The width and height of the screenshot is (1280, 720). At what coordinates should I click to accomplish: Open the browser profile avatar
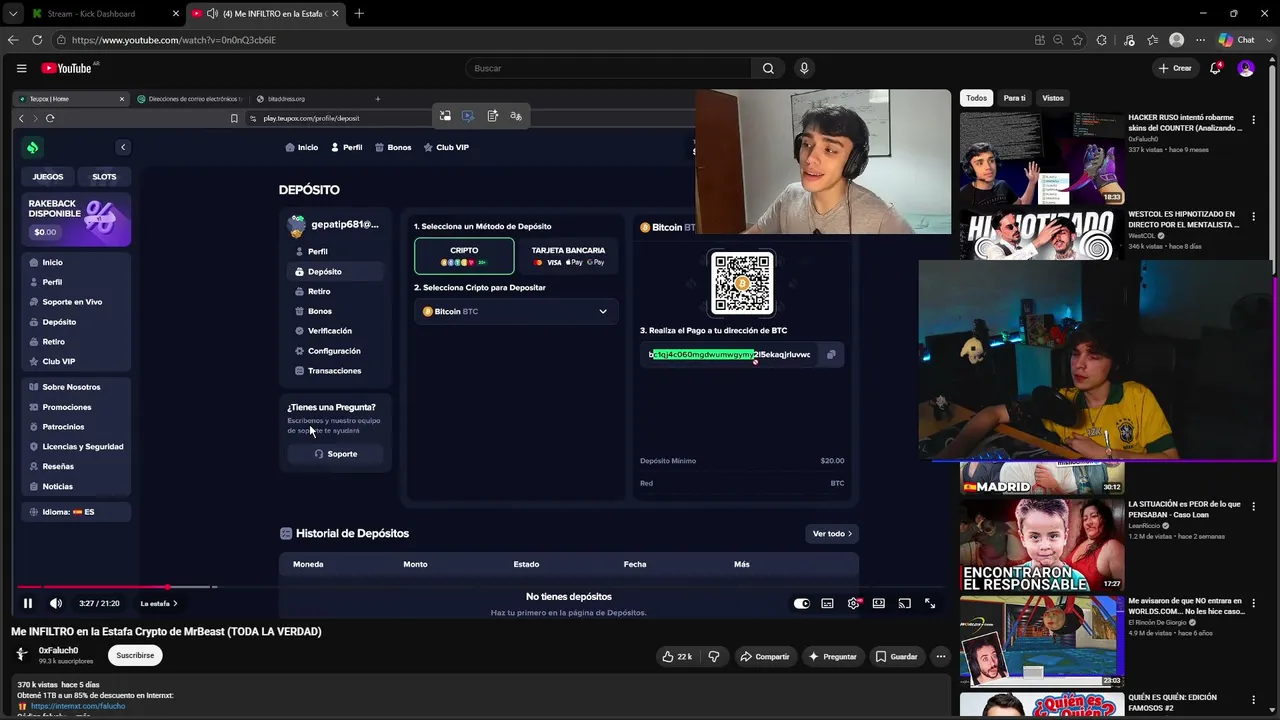coord(1176,40)
